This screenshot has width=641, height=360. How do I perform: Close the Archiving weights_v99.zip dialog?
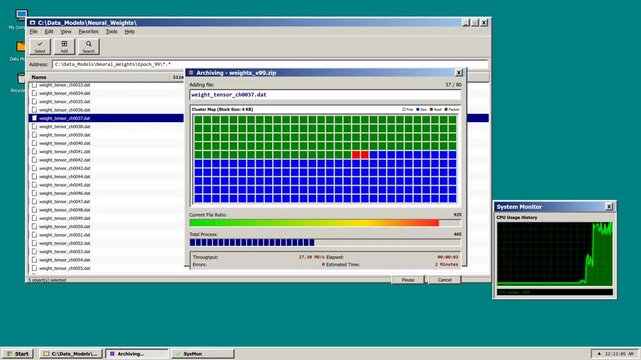[459, 73]
